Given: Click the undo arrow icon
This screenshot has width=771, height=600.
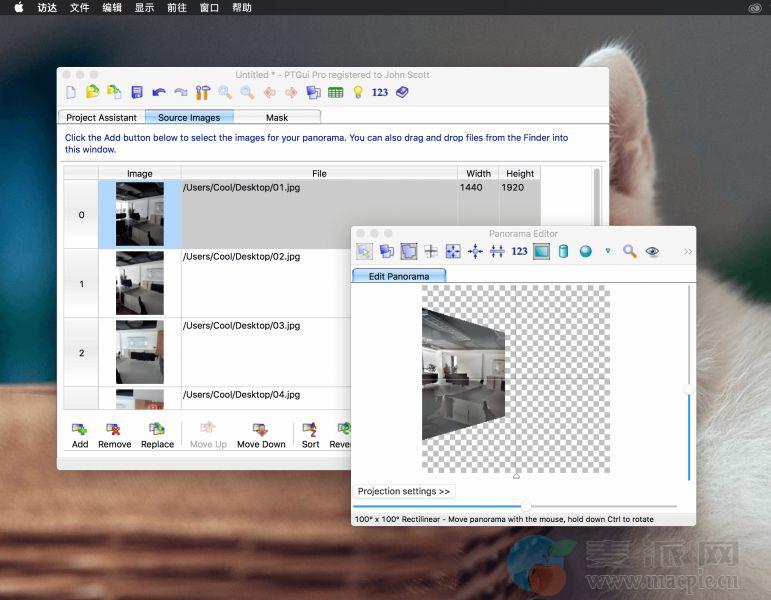Looking at the screenshot, I should (158, 92).
